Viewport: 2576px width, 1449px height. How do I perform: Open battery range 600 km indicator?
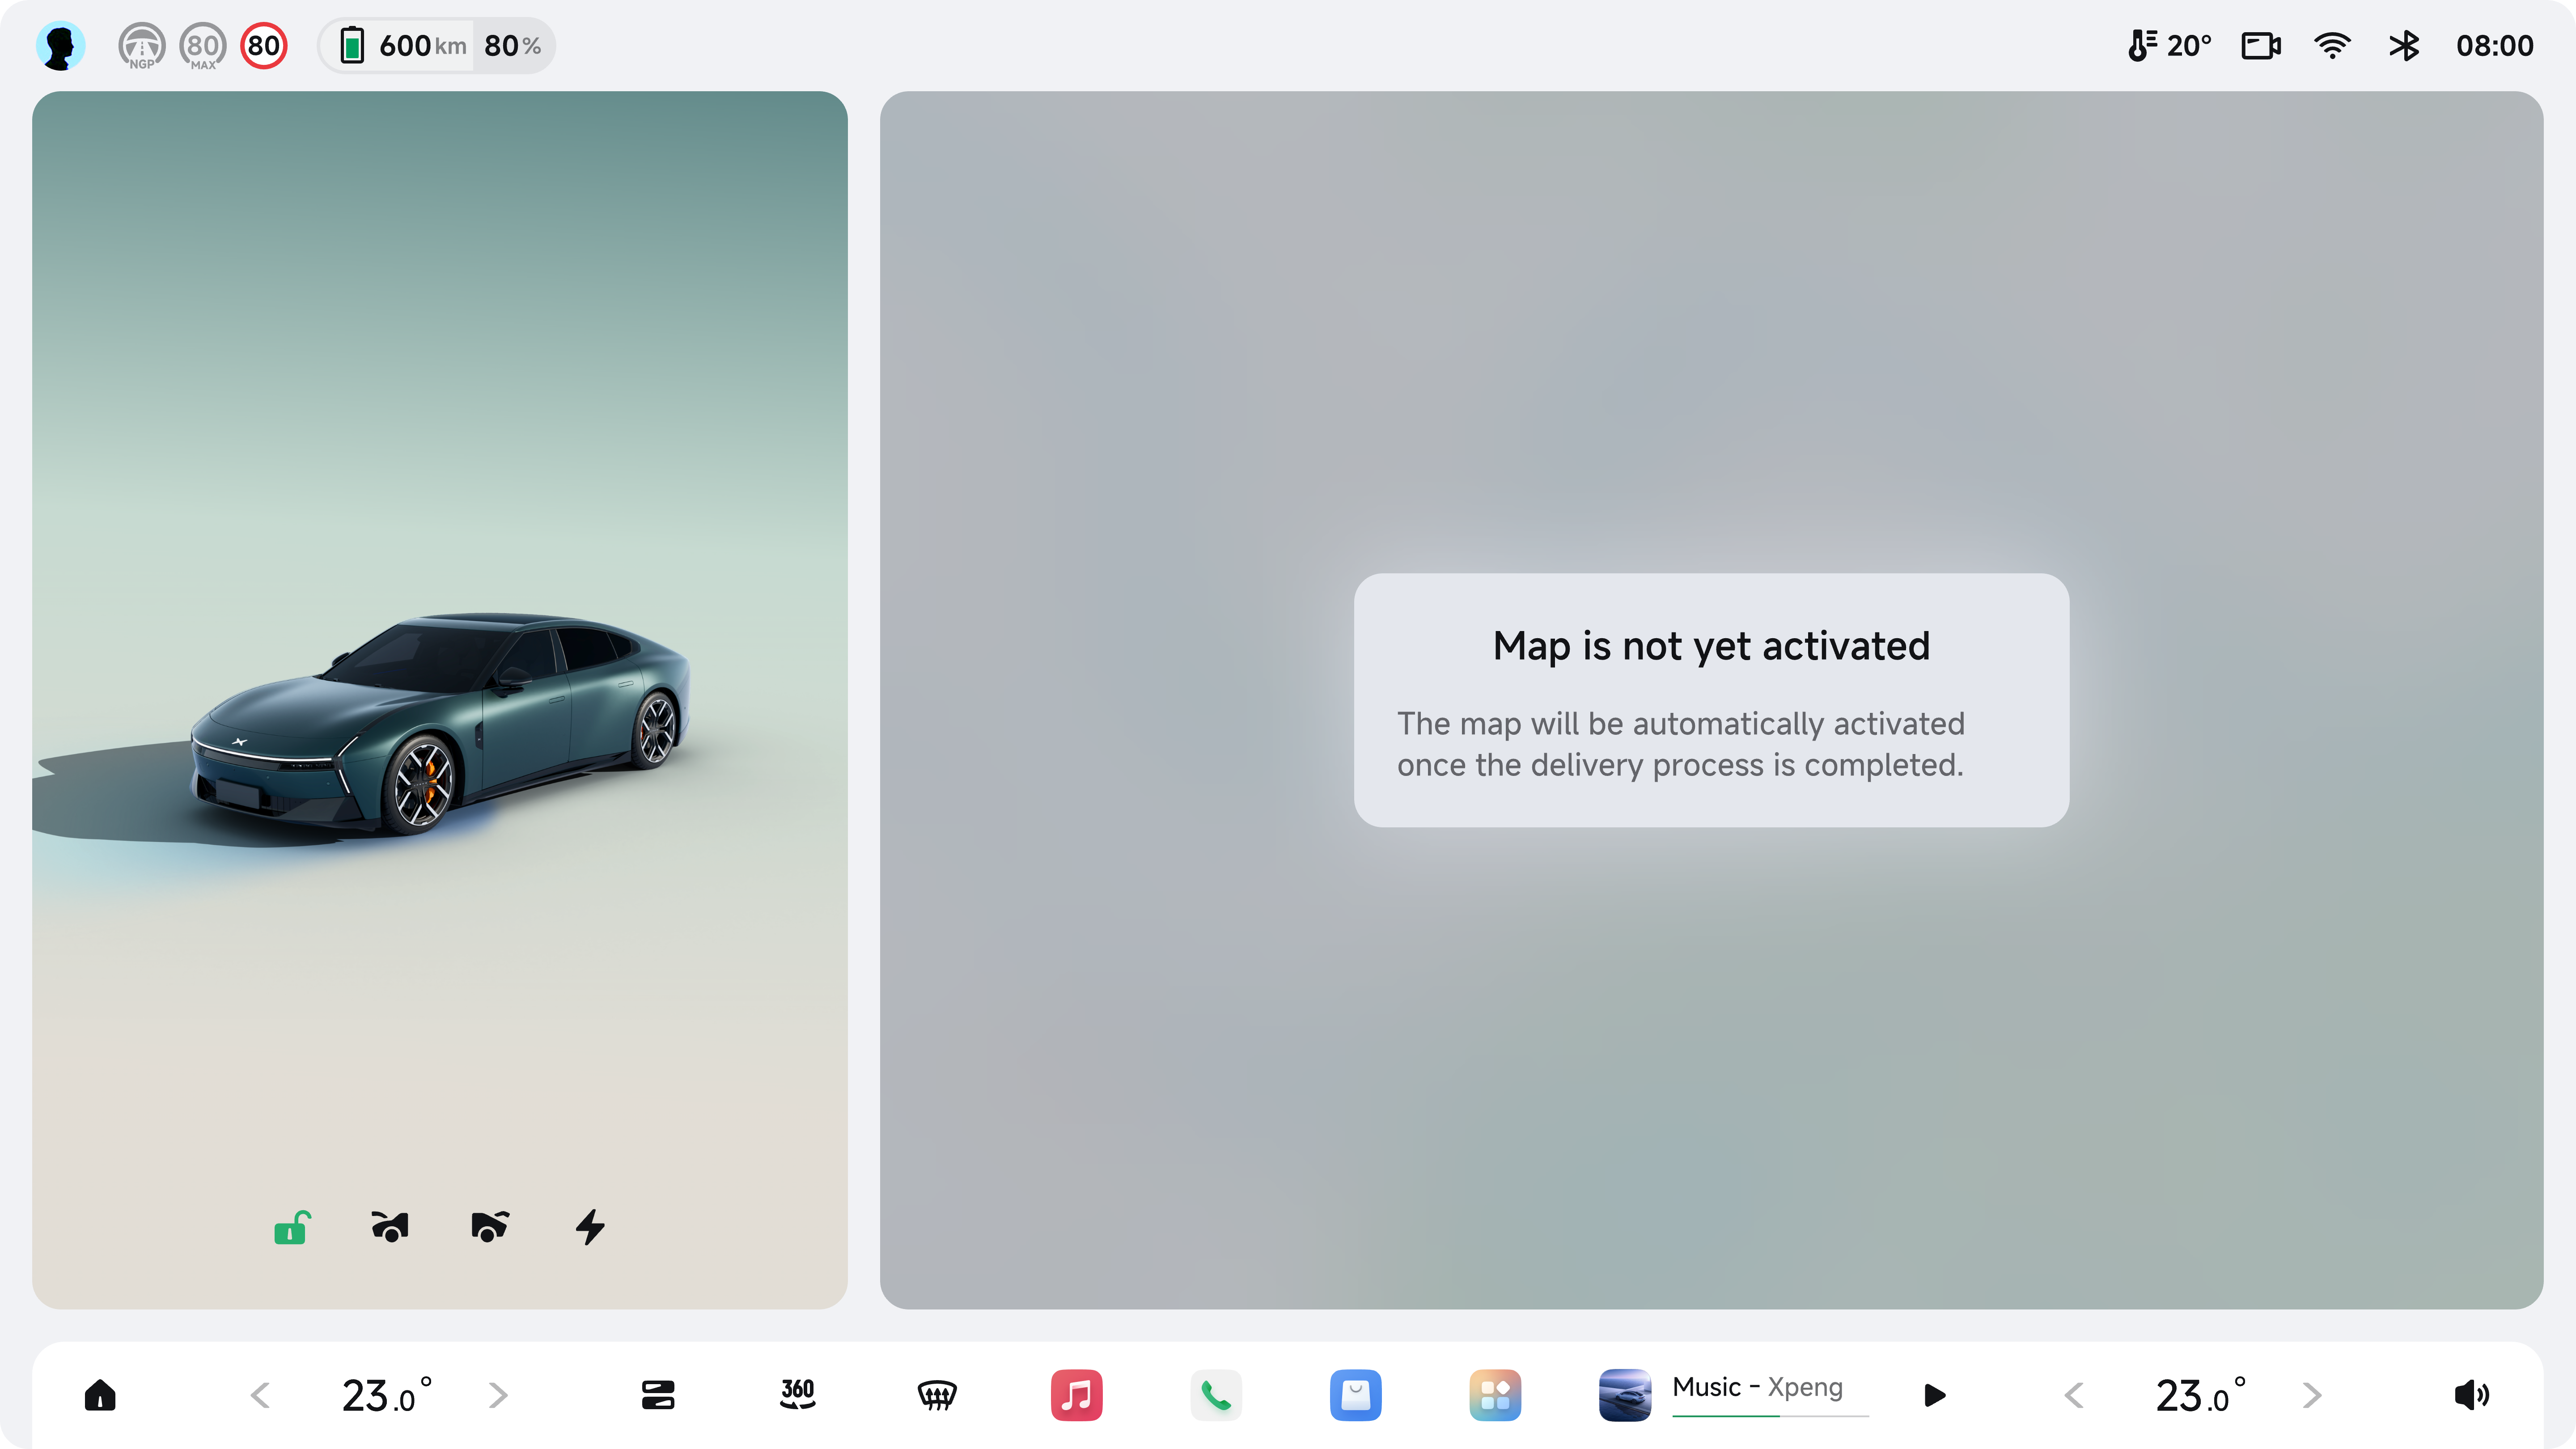(x=403, y=46)
